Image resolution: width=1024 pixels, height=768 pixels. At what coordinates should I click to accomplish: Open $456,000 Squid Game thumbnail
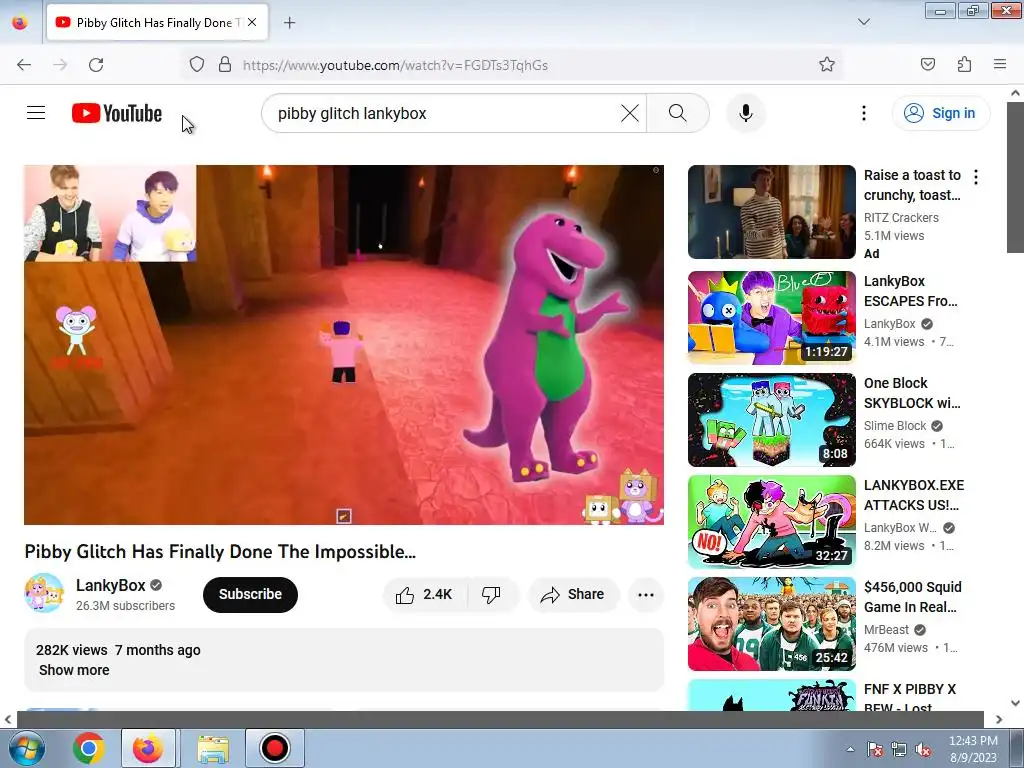(771, 624)
